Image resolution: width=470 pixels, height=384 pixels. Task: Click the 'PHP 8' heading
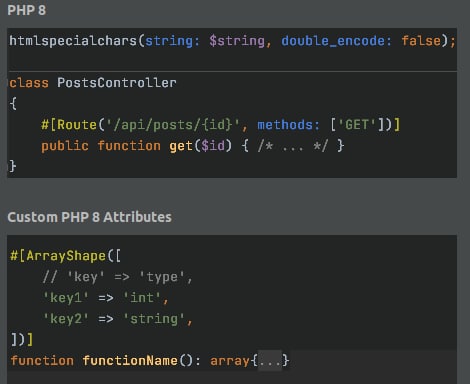point(27,10)
